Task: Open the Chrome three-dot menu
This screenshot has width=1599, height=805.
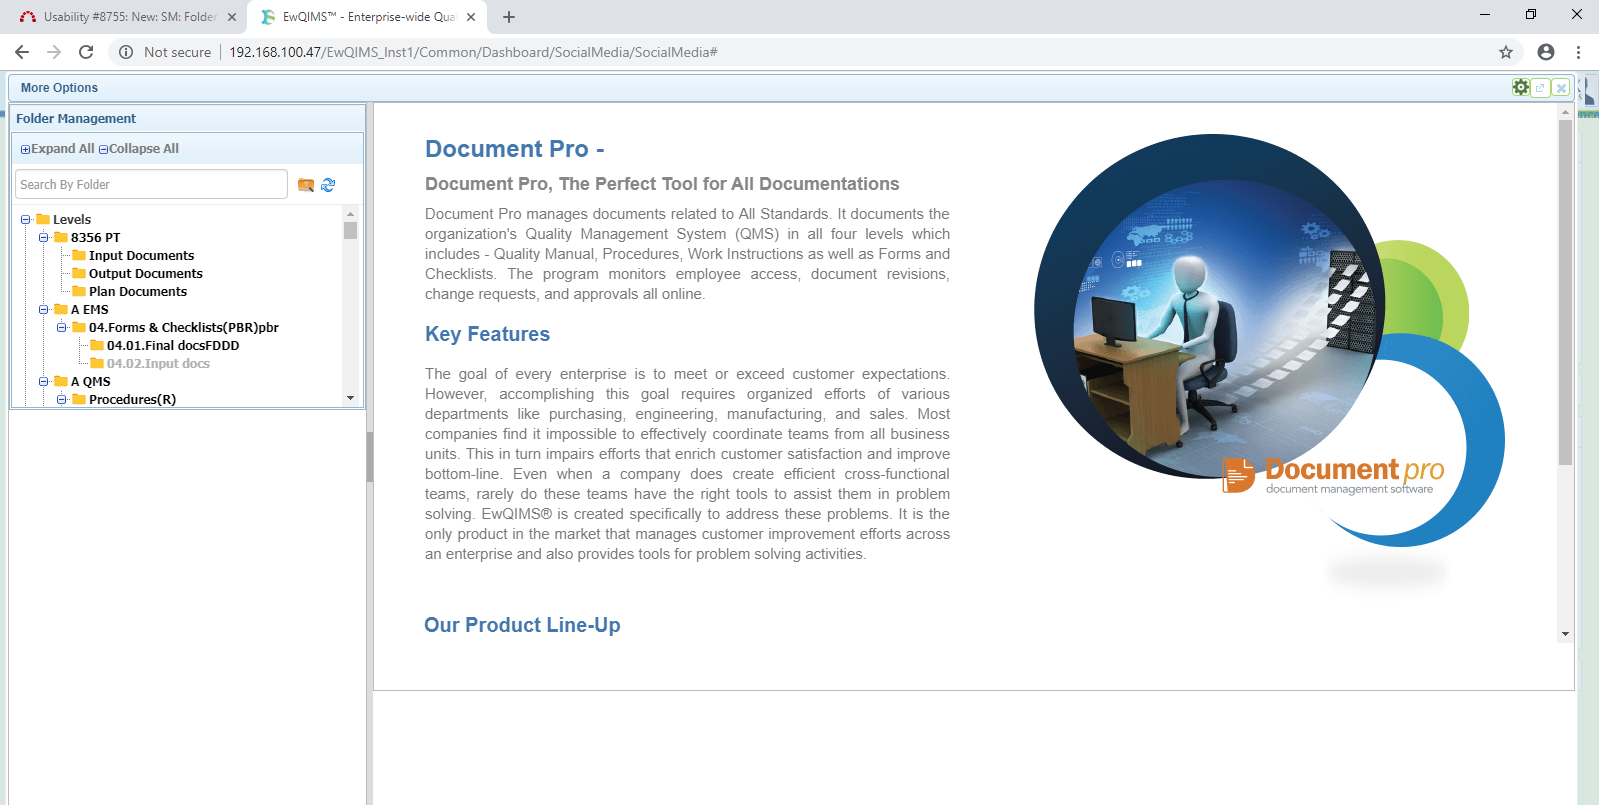Action: coord(1579,52)
